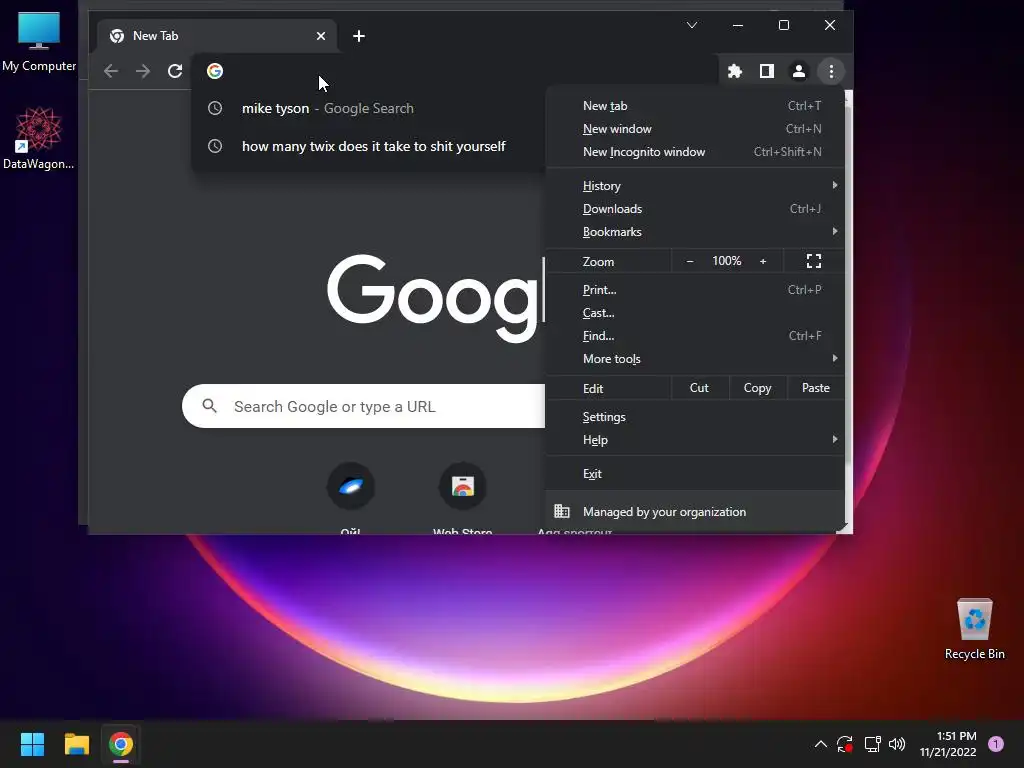1024x768 pixels.
Task: Open the Web Store shortcut icon
Action: pos(462,486)
